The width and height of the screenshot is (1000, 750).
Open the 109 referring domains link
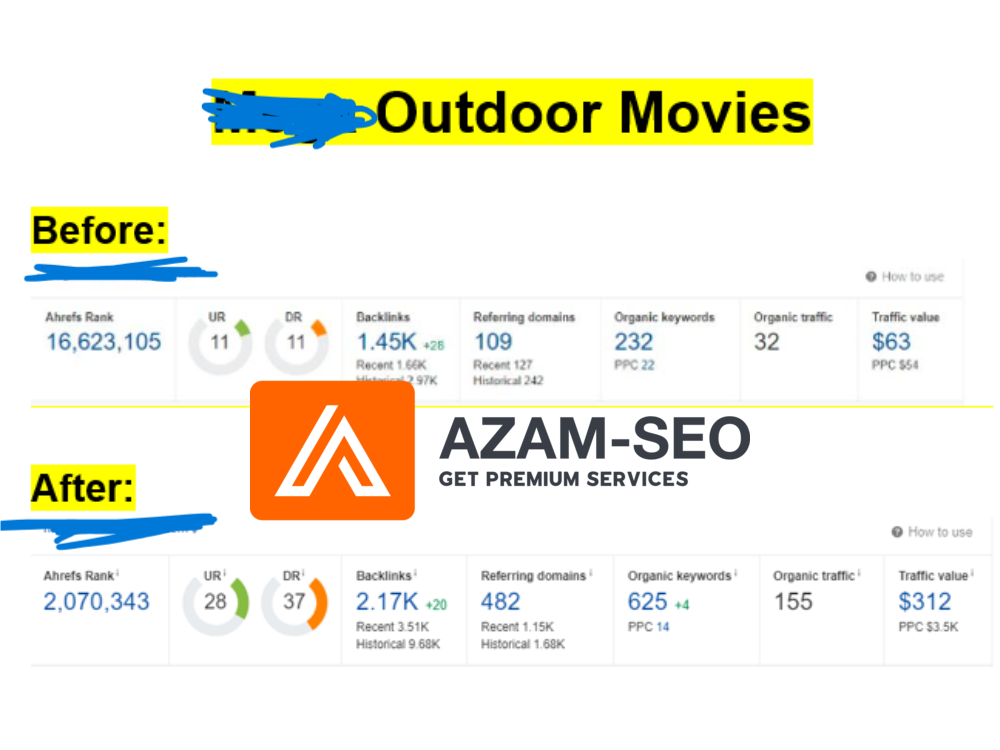click(x=493, y=342)
